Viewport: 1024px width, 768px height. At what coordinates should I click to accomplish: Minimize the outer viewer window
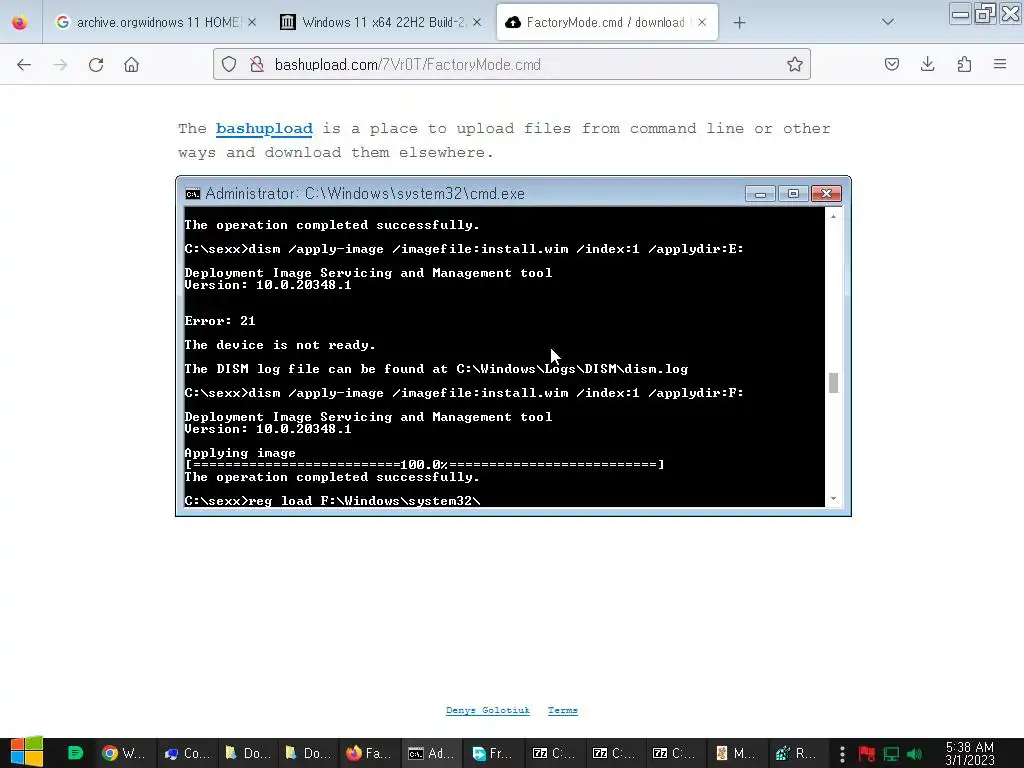(x=960, y=14)
